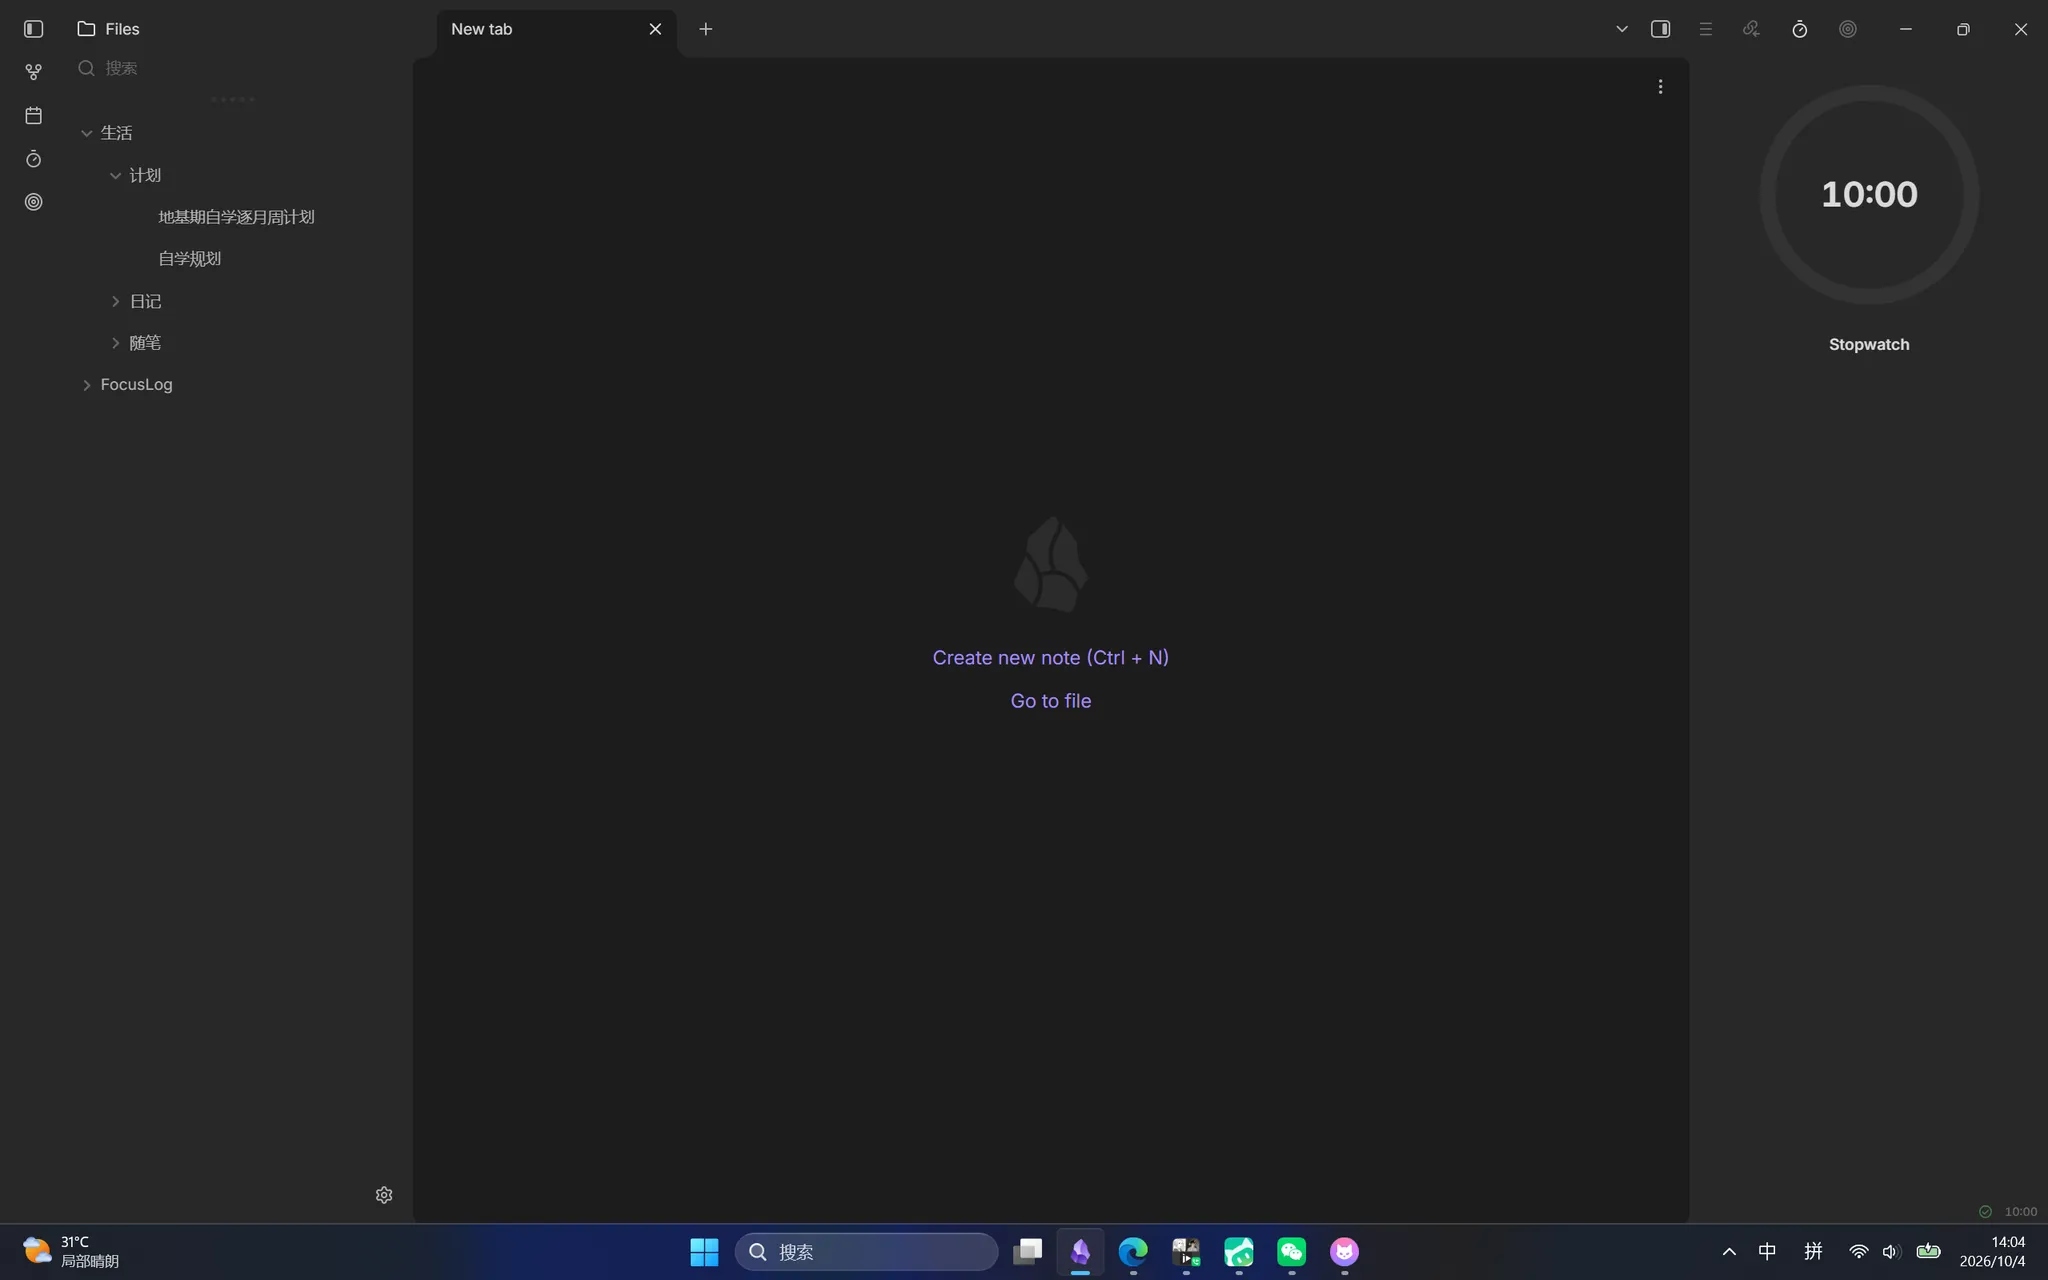Open WeChat on taskbar
Image resolution: width=2048 pixels, height=1280 pixels.
(1292, 1251)
